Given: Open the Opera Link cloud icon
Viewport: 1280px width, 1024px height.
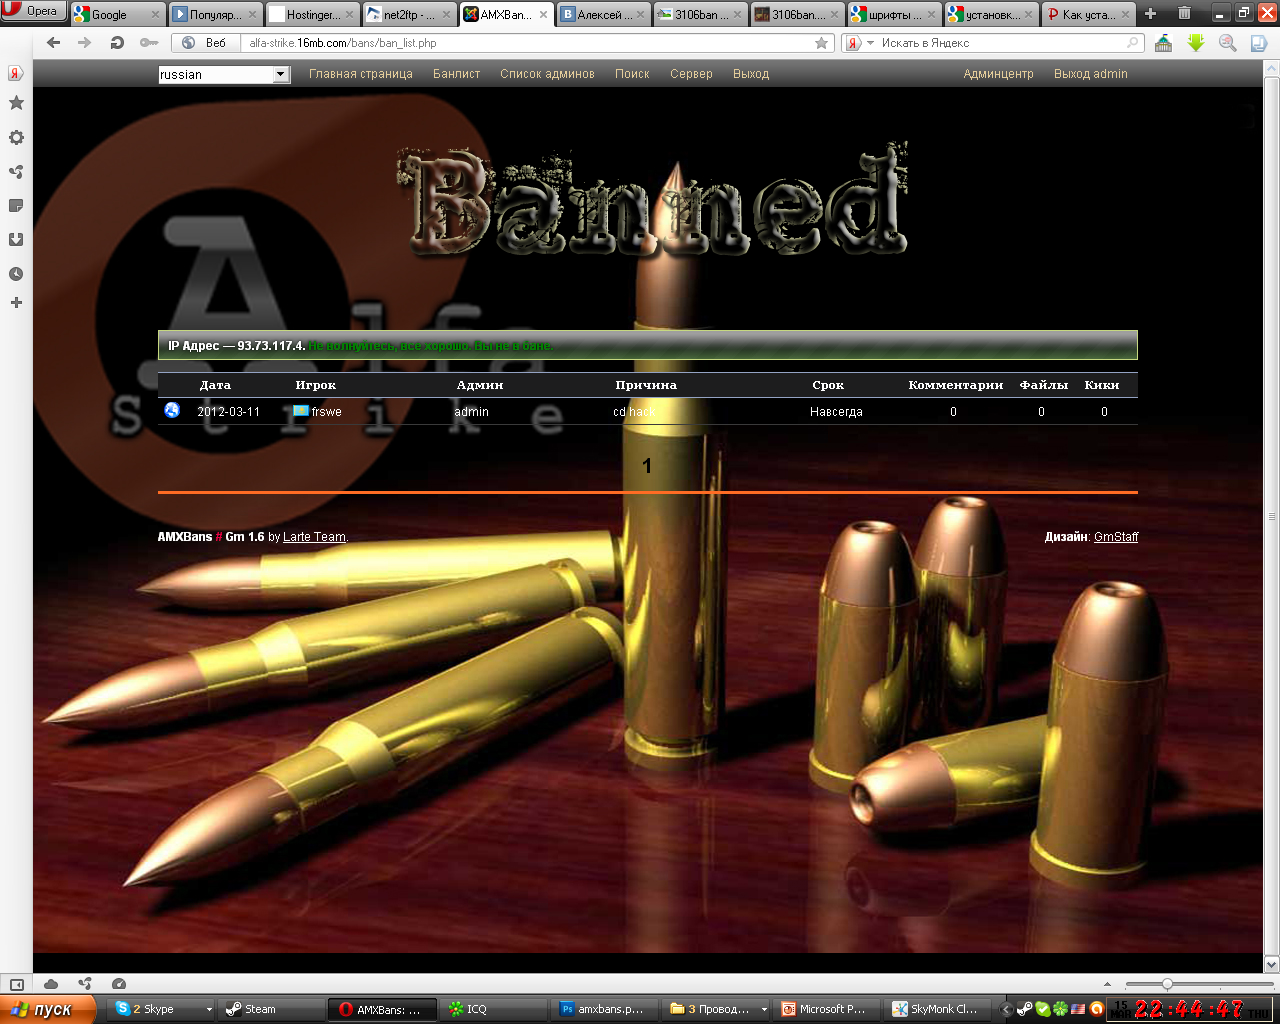Looking at the screenshot, I should (x=51, y=984).
